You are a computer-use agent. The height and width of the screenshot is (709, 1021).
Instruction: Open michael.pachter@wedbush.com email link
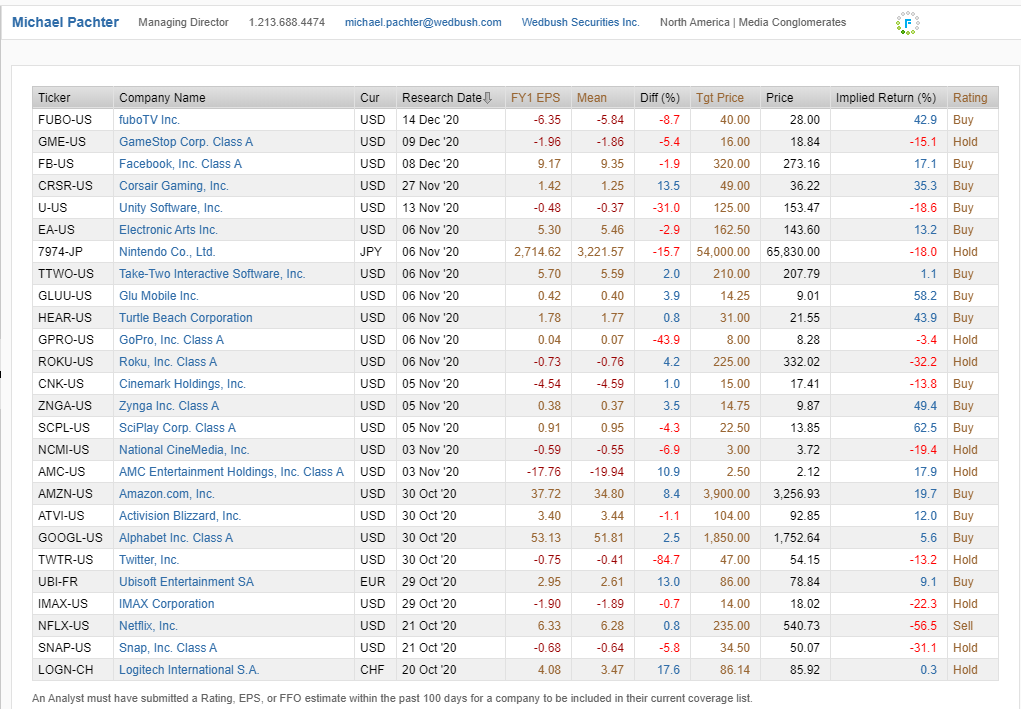423,21
